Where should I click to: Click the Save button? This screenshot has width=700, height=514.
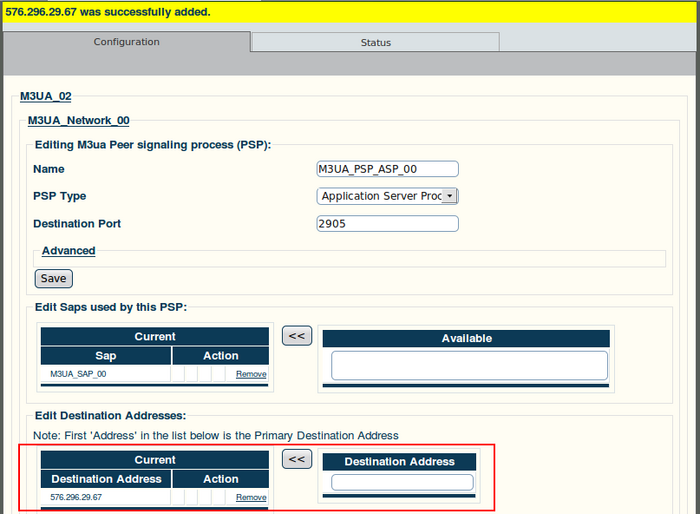pyautogui.click(x=54, y=279)
